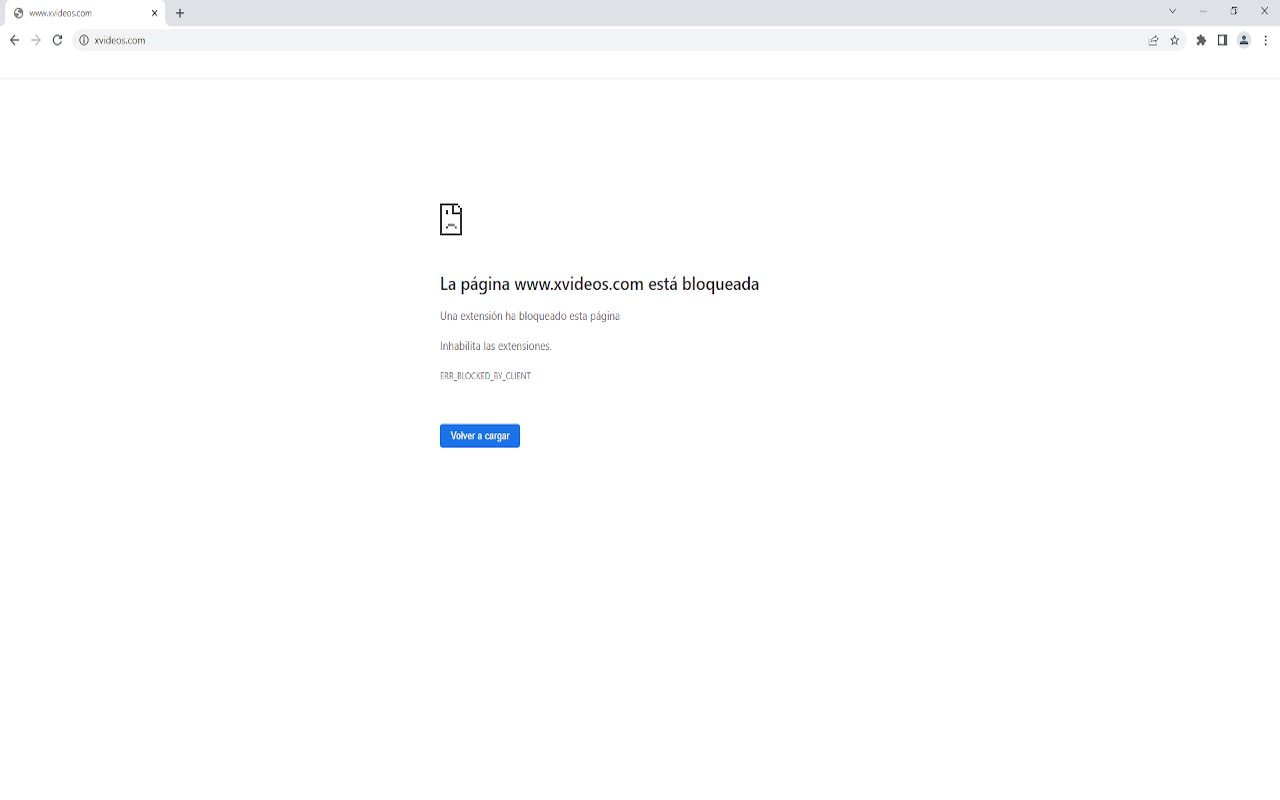The width and height of the screenshot is (1280, 800).
Task: Open the profile avatar menu
Action: coord(1244,40)
